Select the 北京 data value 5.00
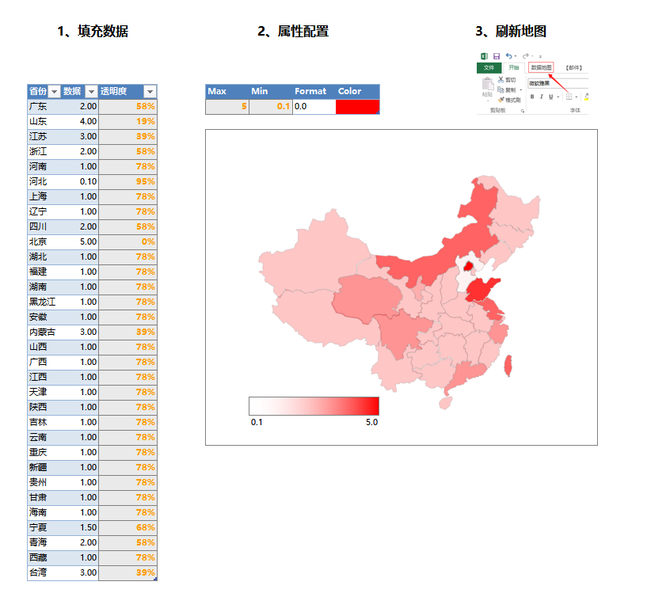 click(80, 241)
